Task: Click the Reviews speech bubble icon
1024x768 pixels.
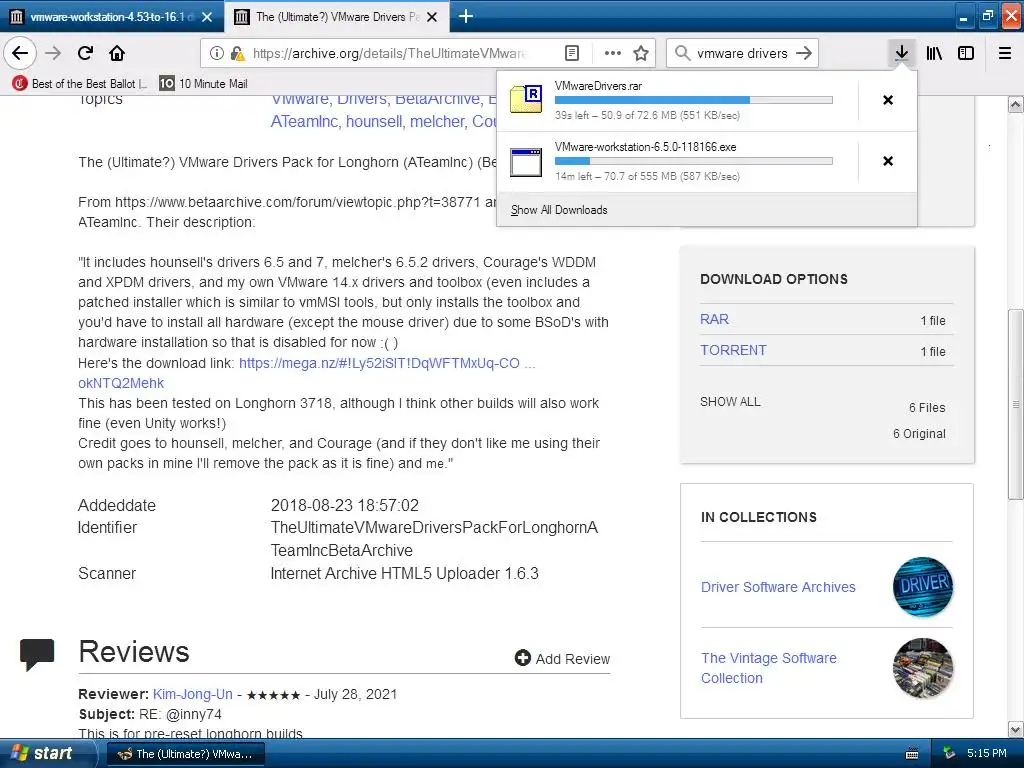Action: pos(37,654)
